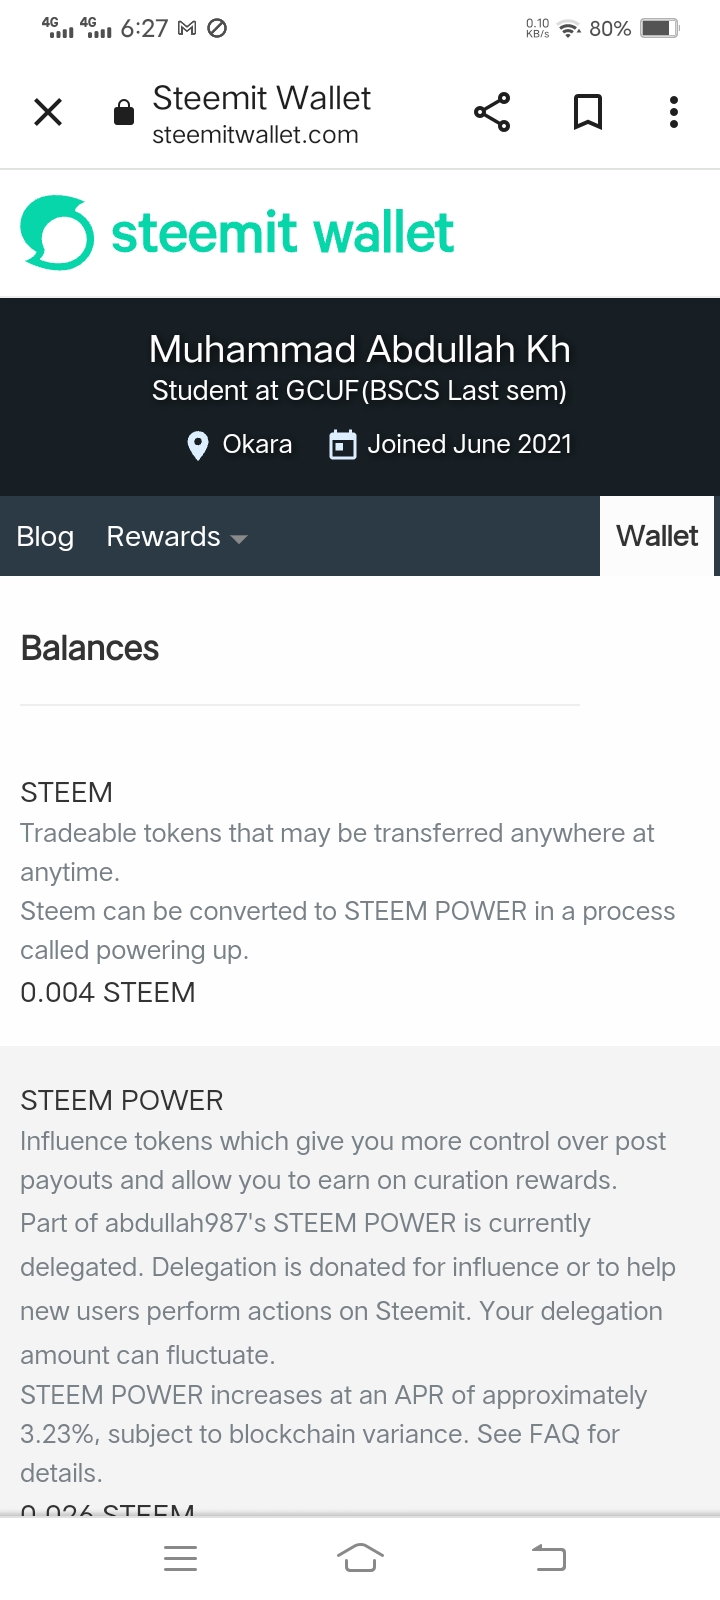The height and width of the screenshot is (1600, 720).
Task: Tap the padlock site security icon
Action: coord(124,112)
